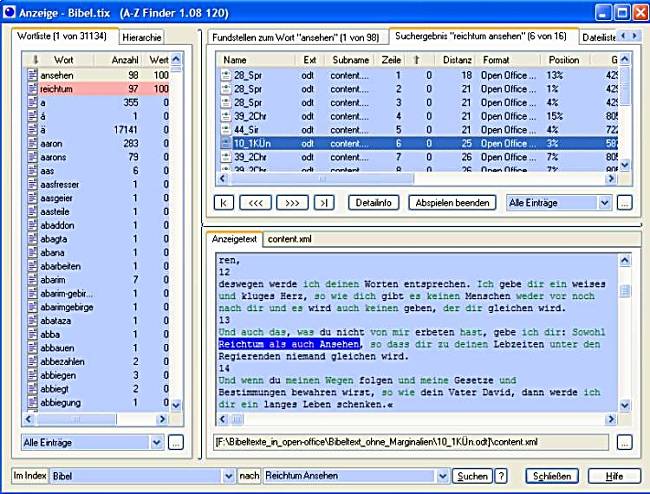
Task: Switch to the content.xml tab
Action: (289, 239)
